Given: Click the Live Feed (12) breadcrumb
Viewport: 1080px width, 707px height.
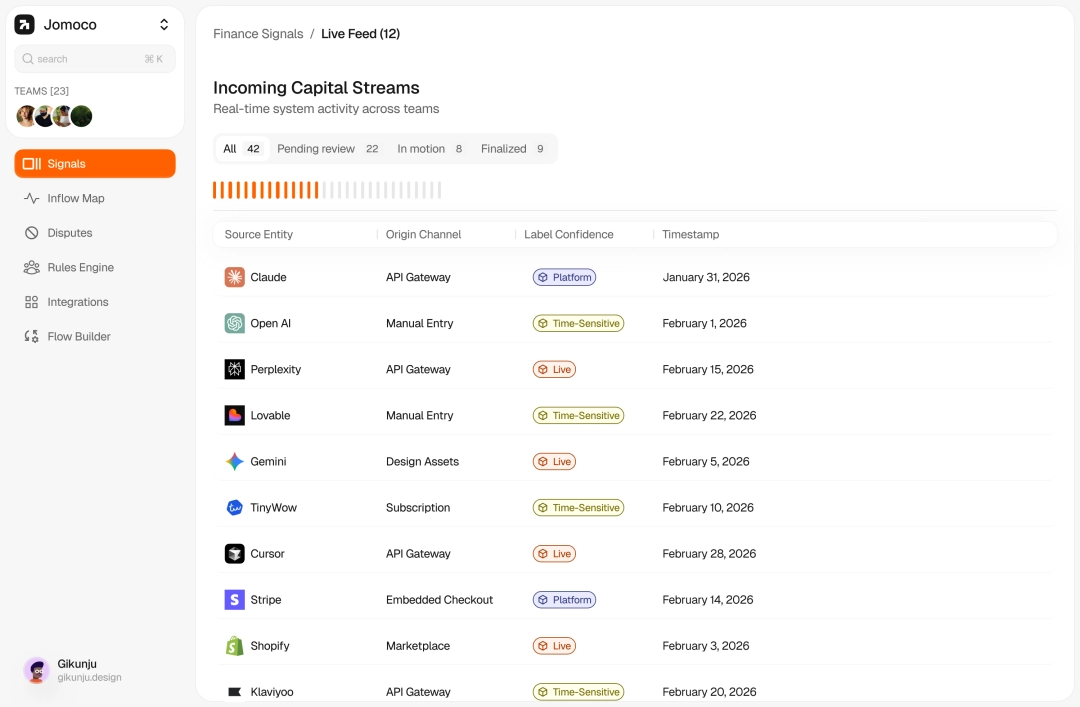Looking at the screenshot, I should pos(360,34).
